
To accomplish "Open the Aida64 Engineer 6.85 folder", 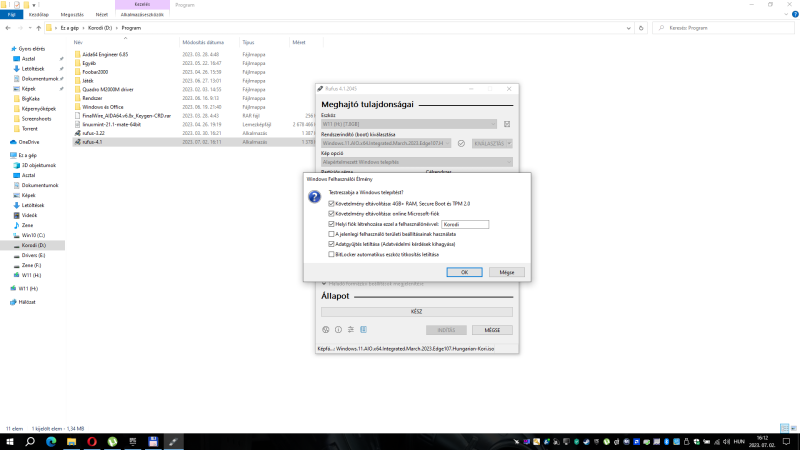I will 105,55.
